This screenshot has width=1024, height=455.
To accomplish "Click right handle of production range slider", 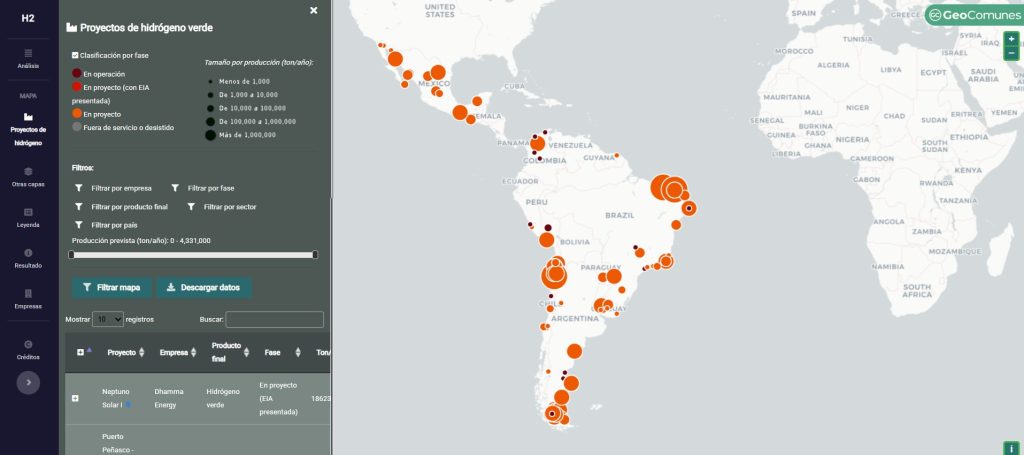I will (315, 255).
